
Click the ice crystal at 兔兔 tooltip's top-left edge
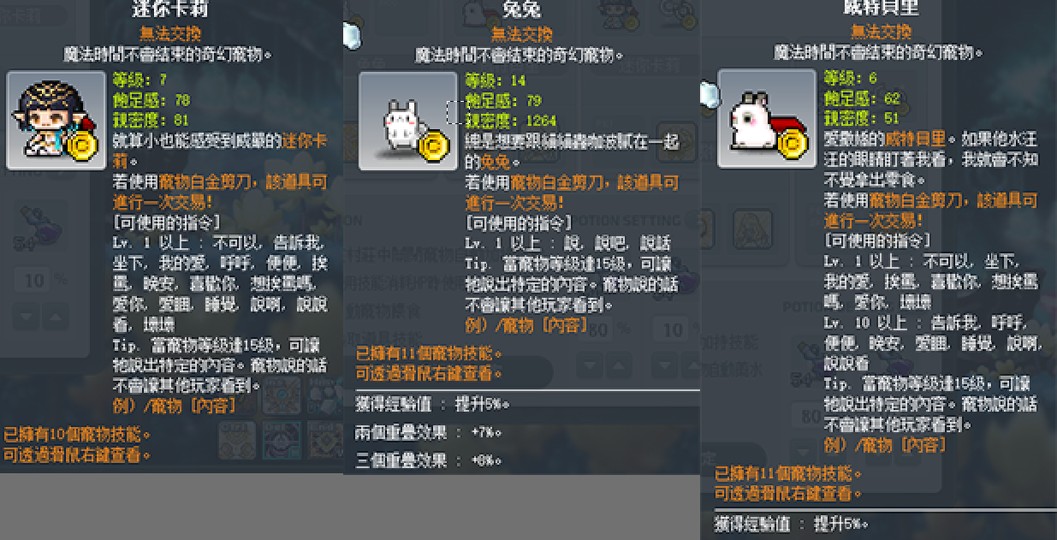[351, 36]
